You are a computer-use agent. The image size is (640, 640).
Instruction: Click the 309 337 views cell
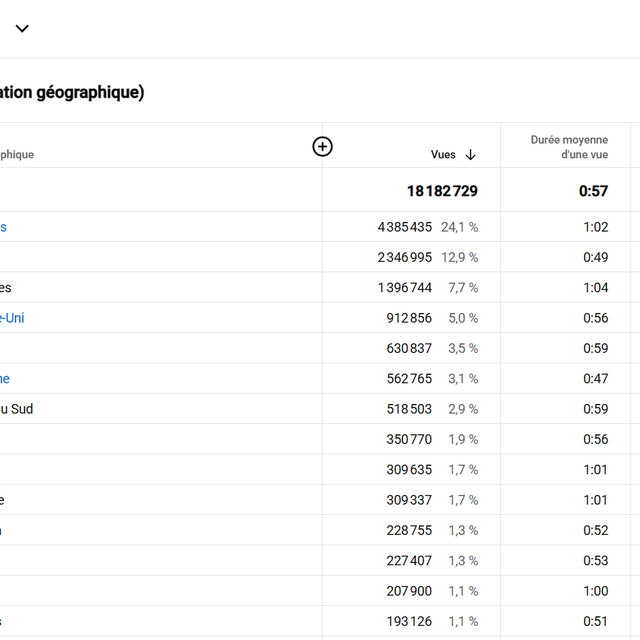point(409,500)
